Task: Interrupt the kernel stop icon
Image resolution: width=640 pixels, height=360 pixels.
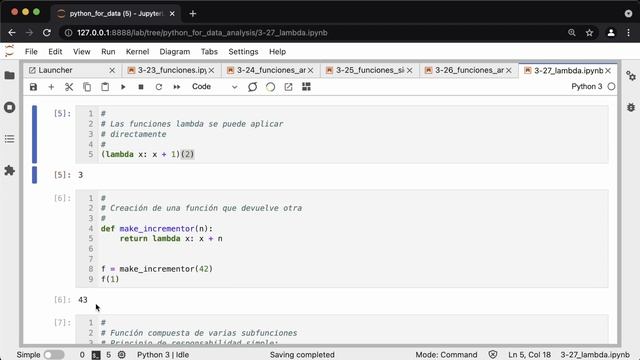Action: point(141,87)
